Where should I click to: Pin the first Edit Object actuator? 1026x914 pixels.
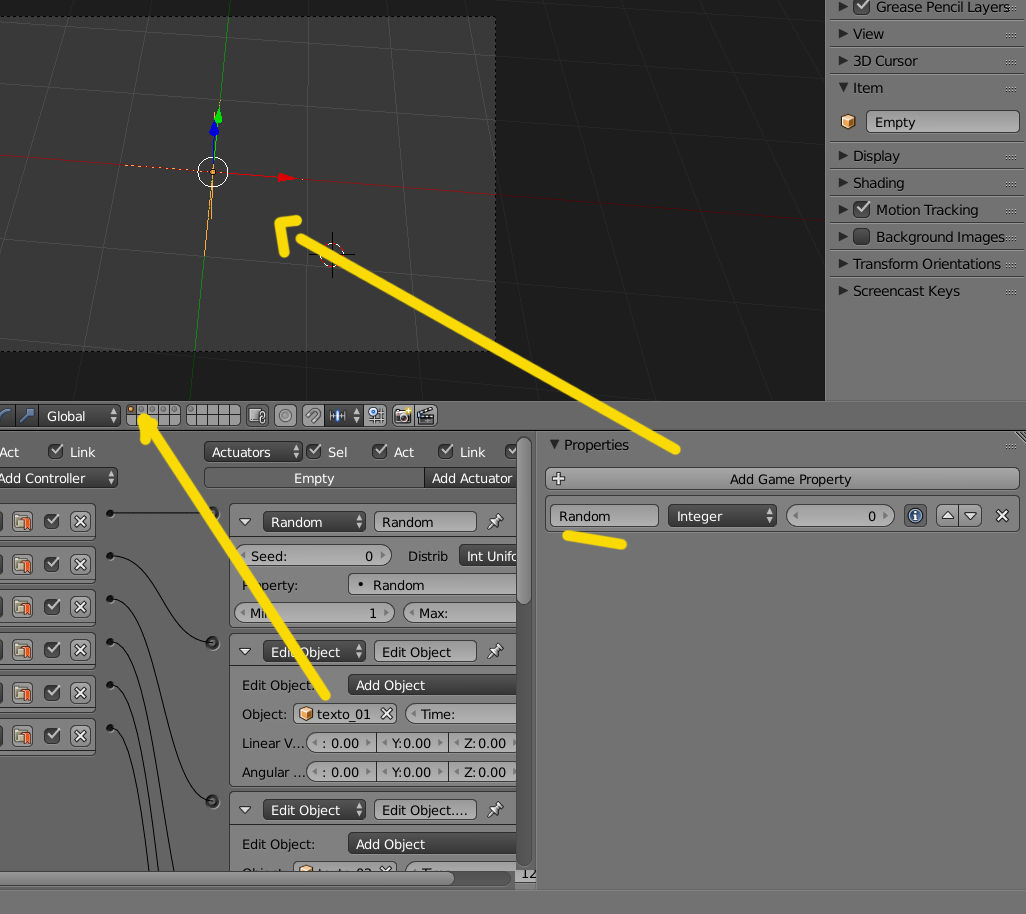pos(495,651)
